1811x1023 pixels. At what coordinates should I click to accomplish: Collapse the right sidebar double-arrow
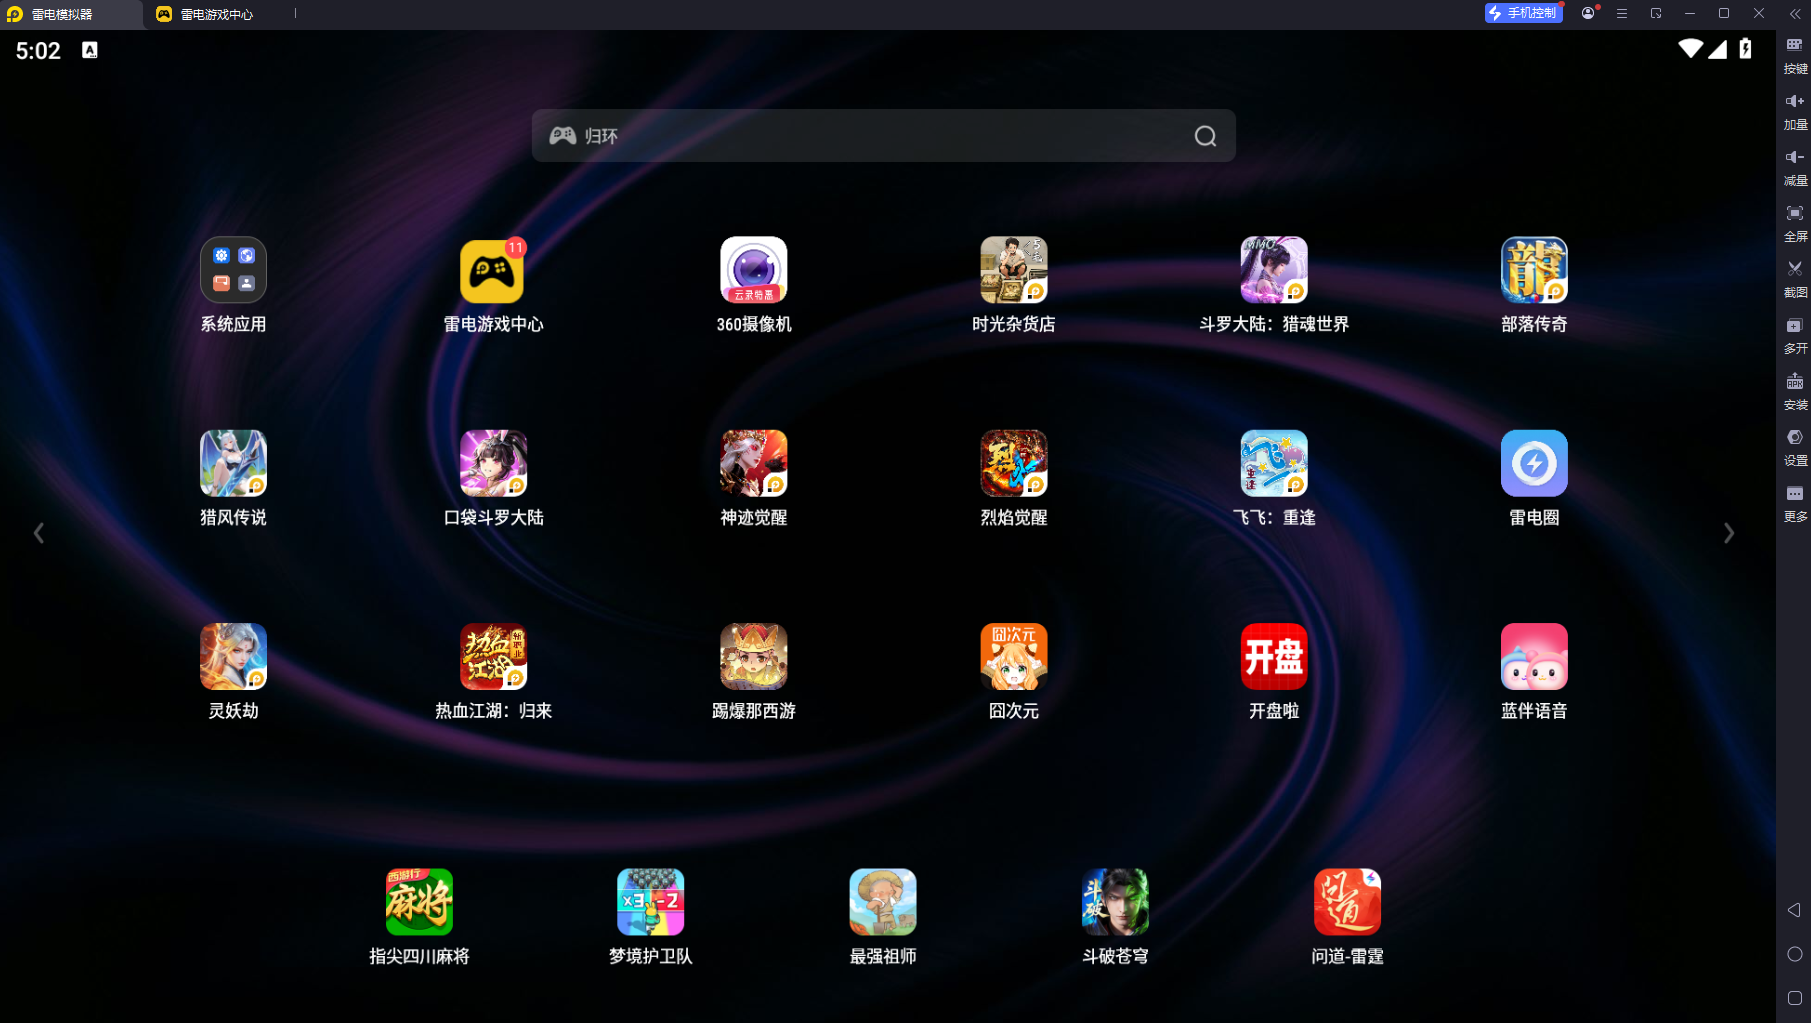coord(1795,13)
